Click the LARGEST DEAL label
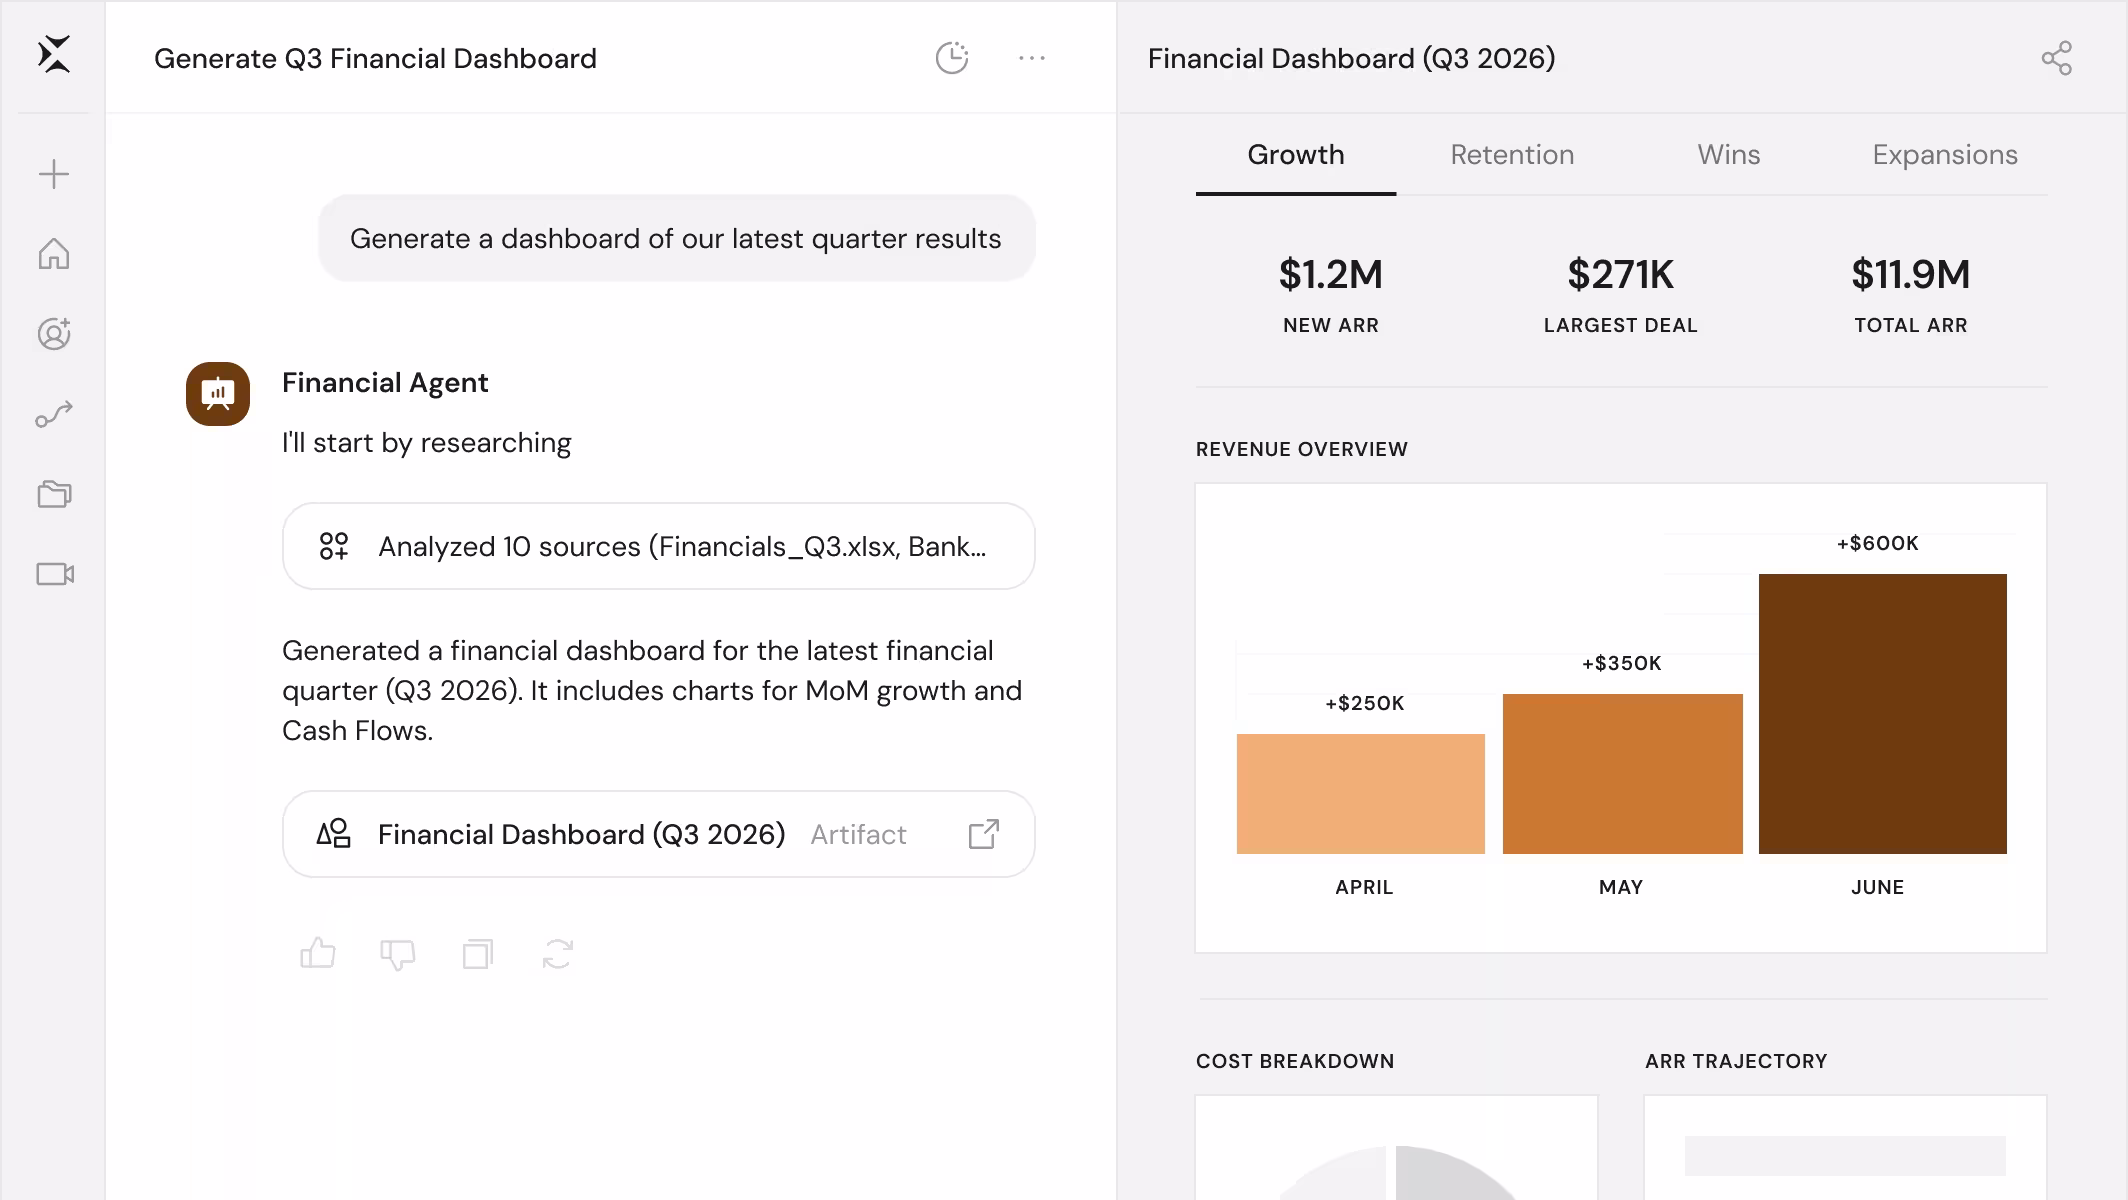Screen dimensions: 2128x1200 [1621, 325]
